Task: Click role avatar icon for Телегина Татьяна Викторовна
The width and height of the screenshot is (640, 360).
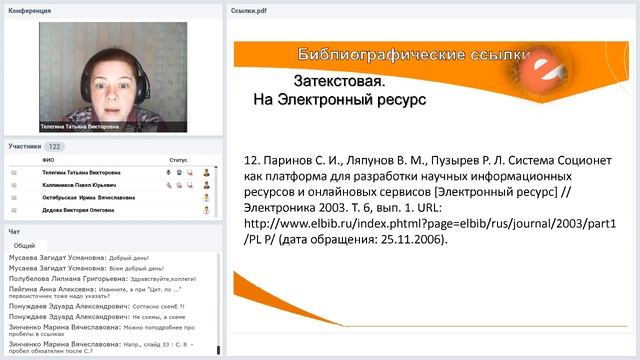Action: (x=207, y=173)
